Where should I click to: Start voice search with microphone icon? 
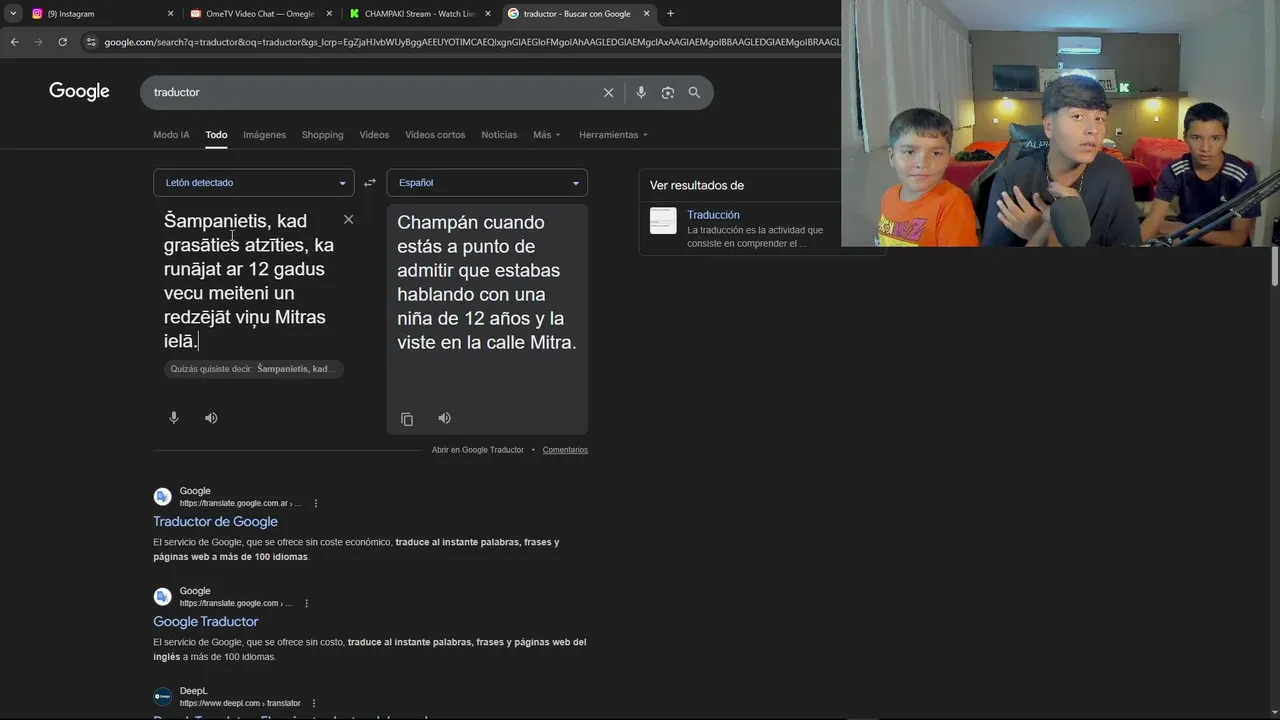pyautogui.click(x=641, y=92)
